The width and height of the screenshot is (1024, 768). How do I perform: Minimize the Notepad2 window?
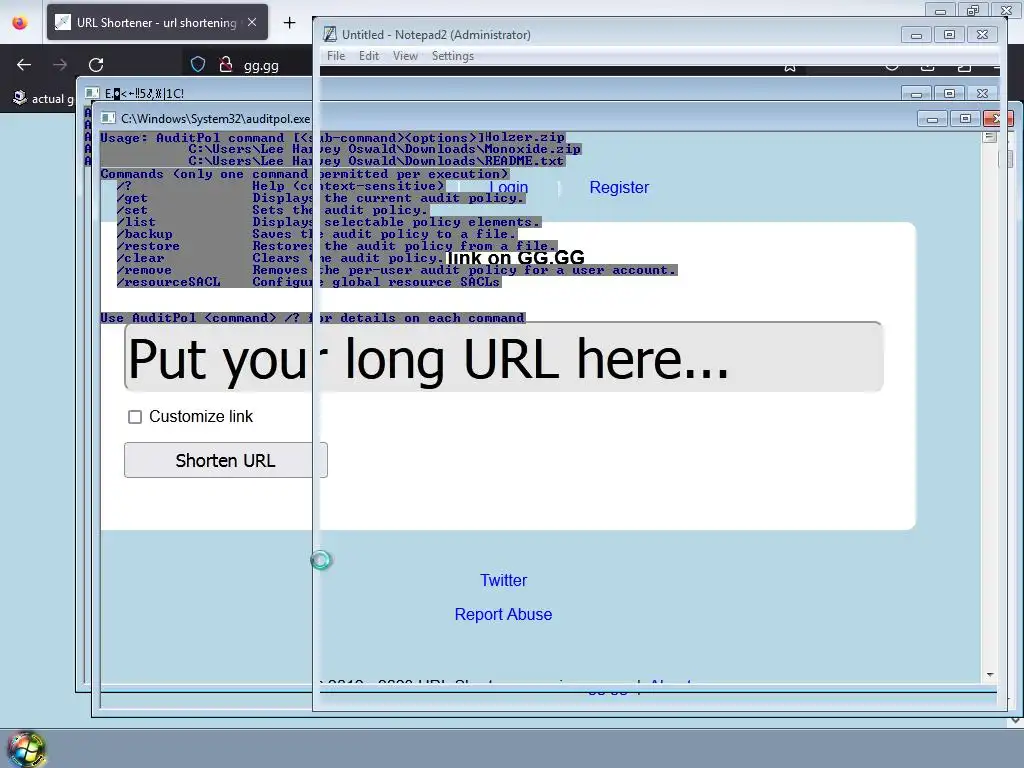coord(916,35)
